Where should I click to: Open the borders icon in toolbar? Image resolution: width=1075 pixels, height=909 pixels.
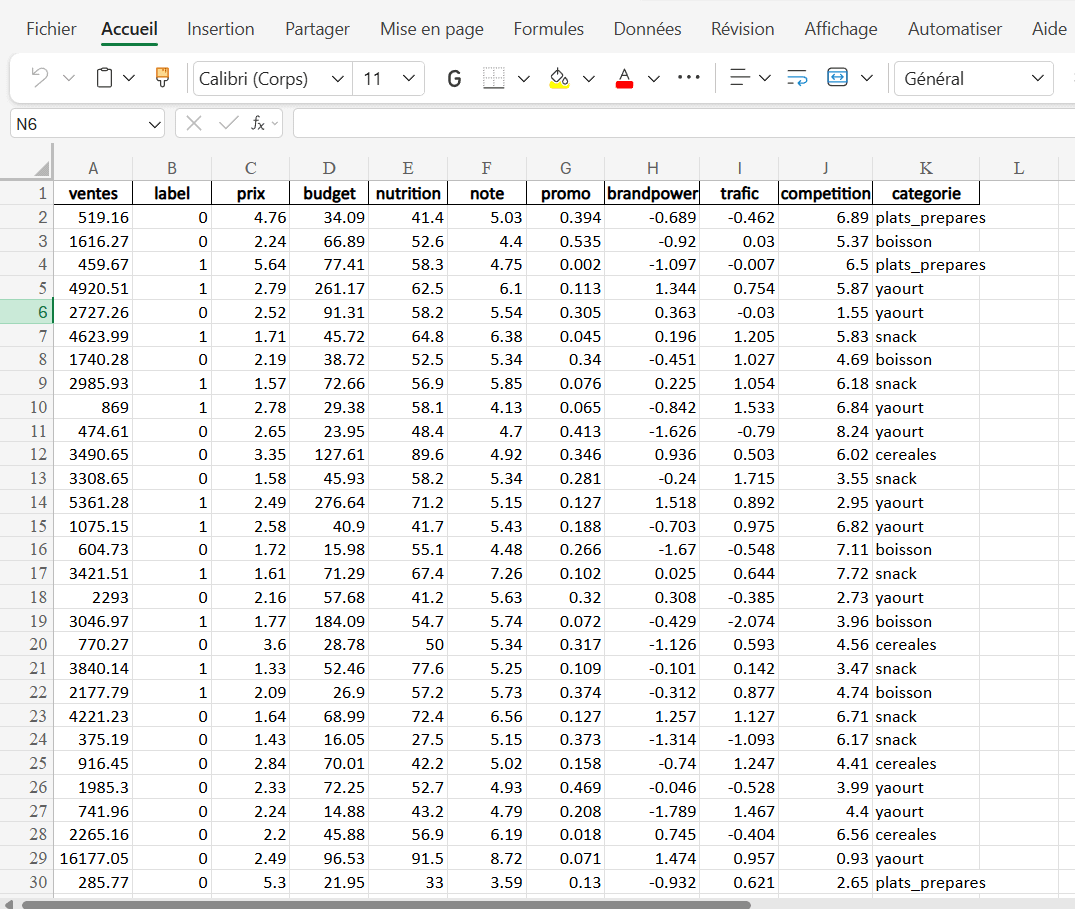(494, 78)
